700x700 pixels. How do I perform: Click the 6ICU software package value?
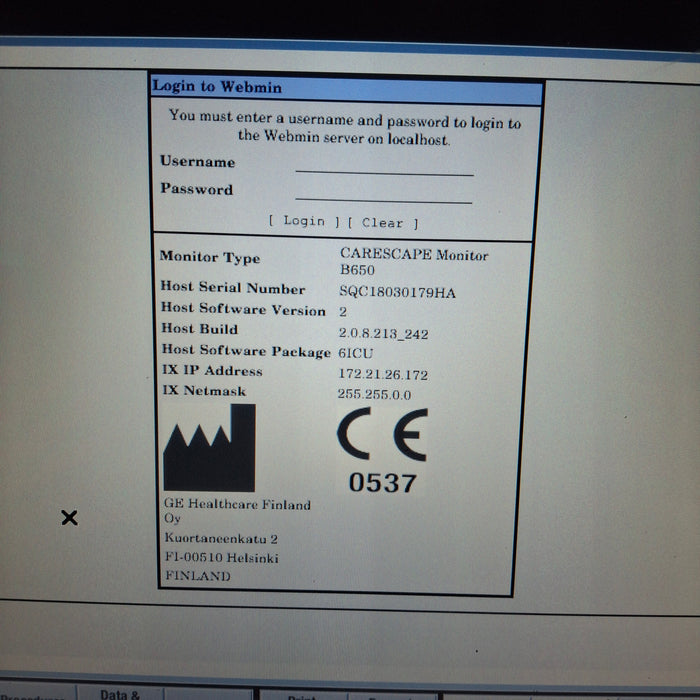(x=355, y=353)
